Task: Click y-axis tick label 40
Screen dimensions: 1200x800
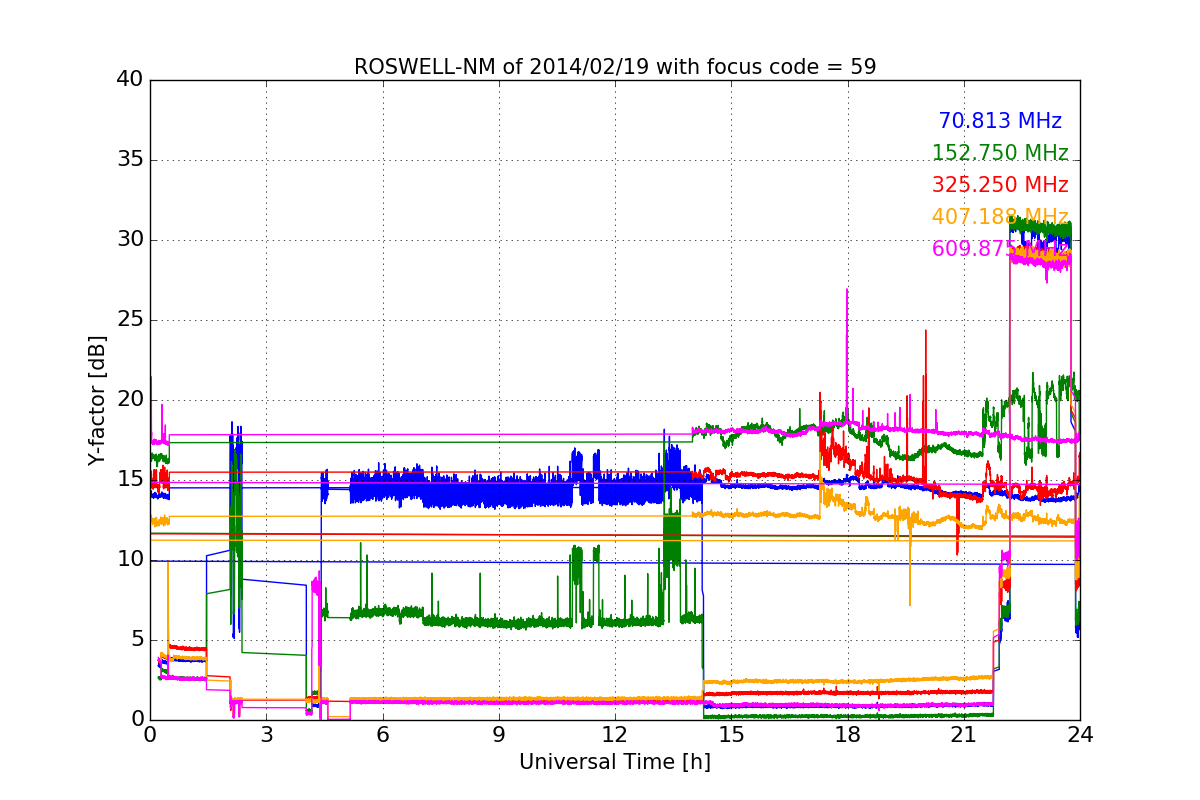Action: [130, 80]
